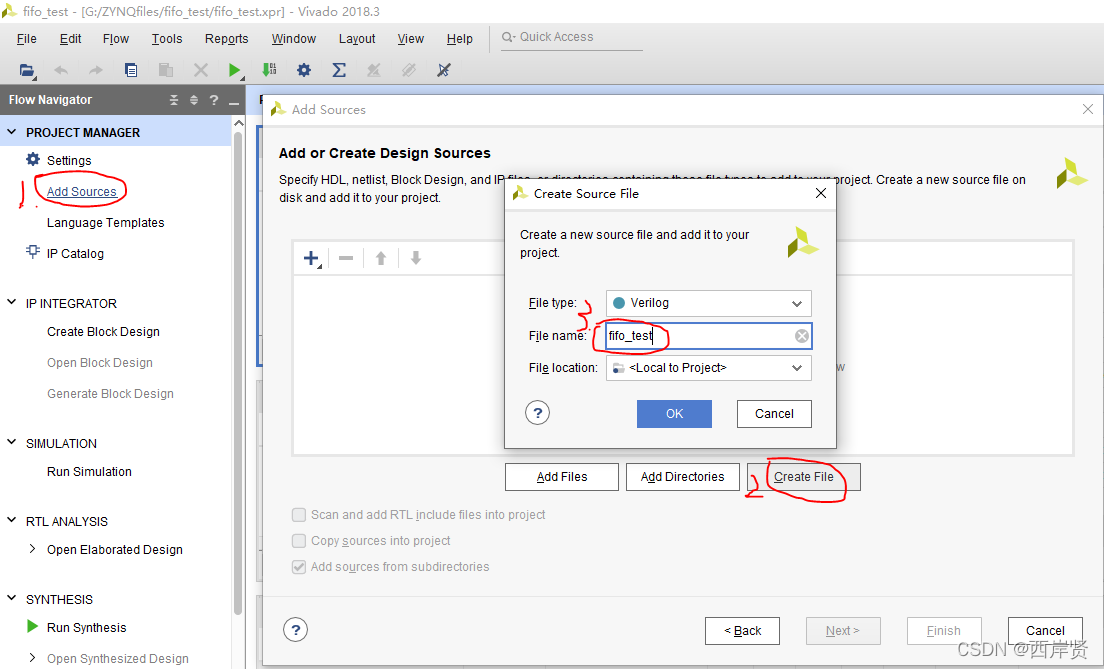
Task: Click the Sigma reports toolbar icon
Action: 339,70
